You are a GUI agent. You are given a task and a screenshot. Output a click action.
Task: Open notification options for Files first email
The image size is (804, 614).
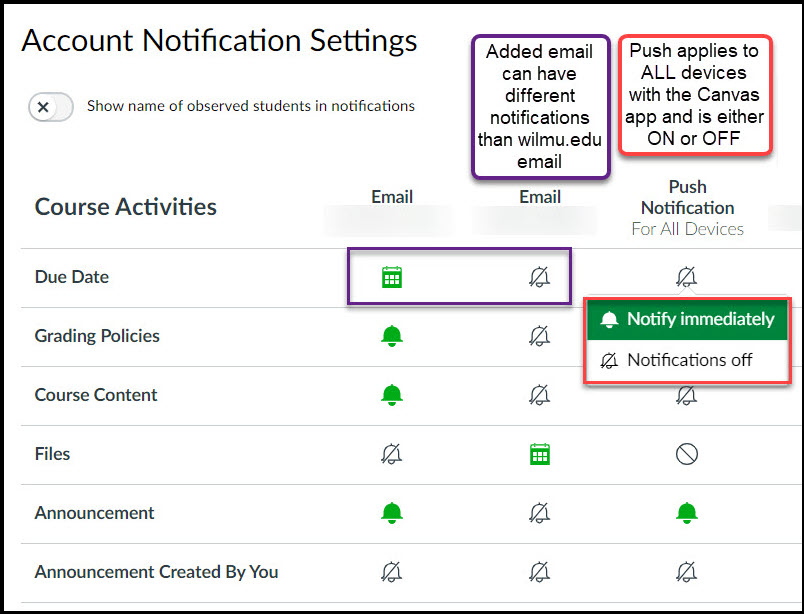click(392, 454)
